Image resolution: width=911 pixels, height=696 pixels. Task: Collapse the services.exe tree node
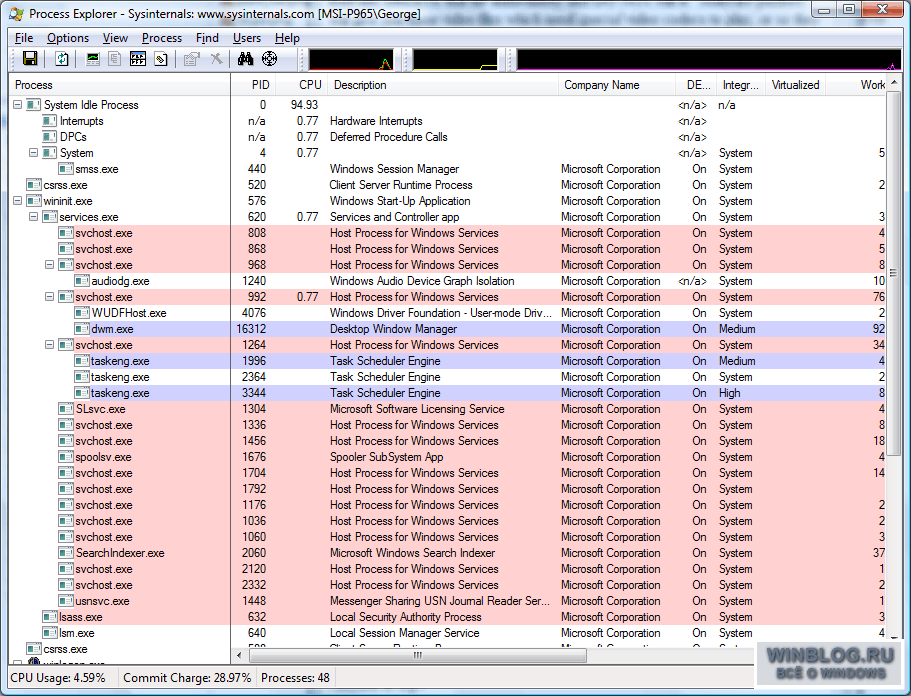[34, 217]
